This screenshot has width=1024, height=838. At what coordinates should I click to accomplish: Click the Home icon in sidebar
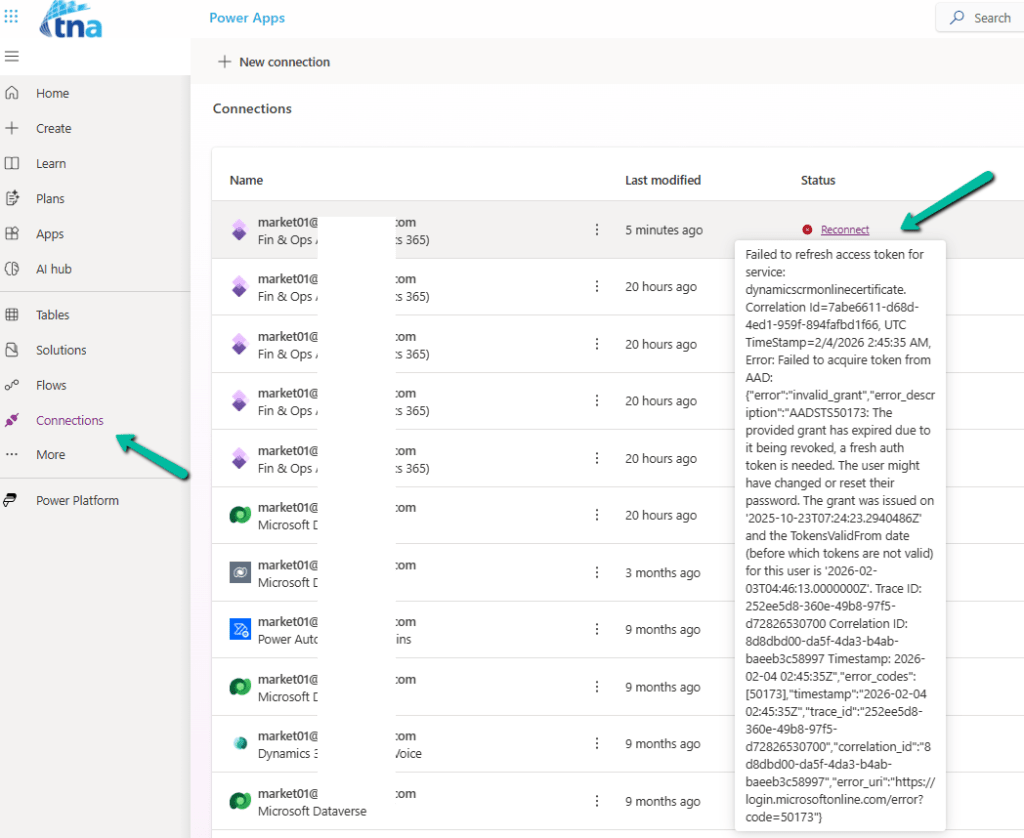pyautogui.click(x=12, y=93)
